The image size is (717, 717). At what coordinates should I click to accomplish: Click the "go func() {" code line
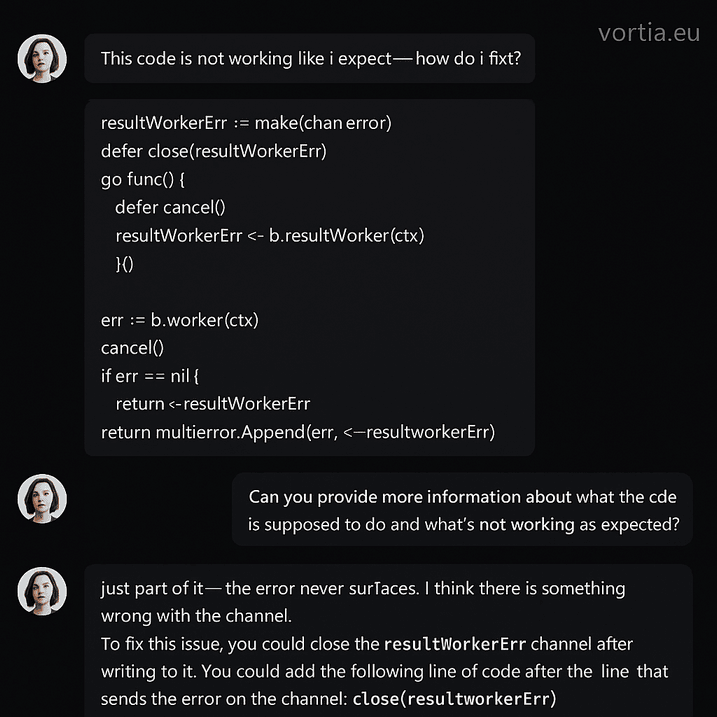(143, 179)
